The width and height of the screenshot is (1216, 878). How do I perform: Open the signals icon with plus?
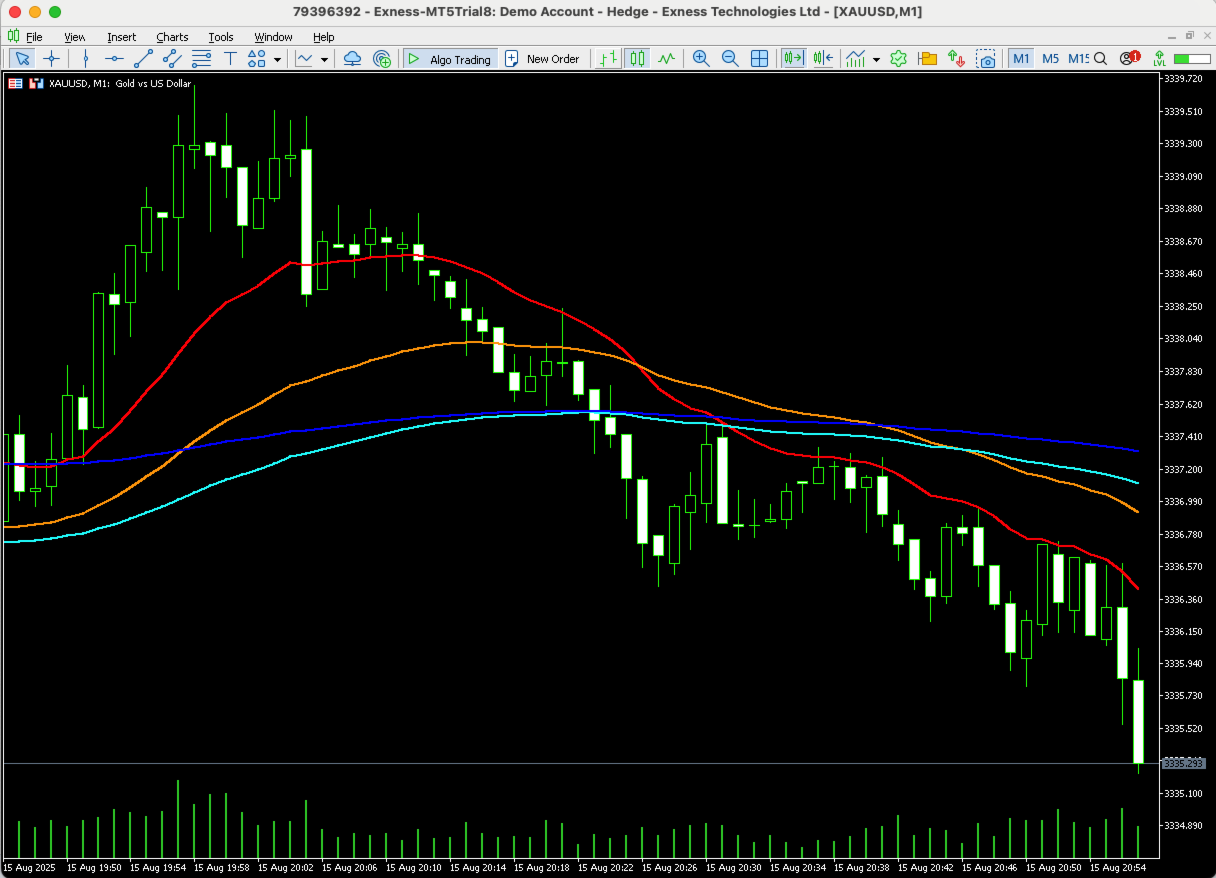tap(381, 59)
